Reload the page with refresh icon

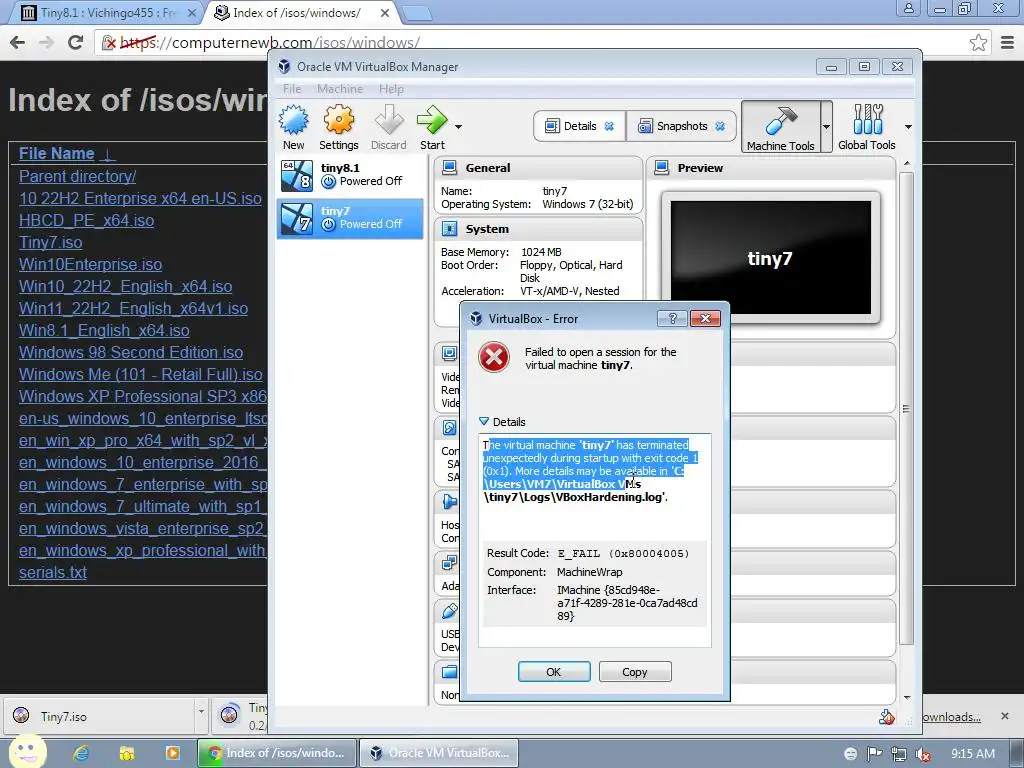(x=76, y=42)
